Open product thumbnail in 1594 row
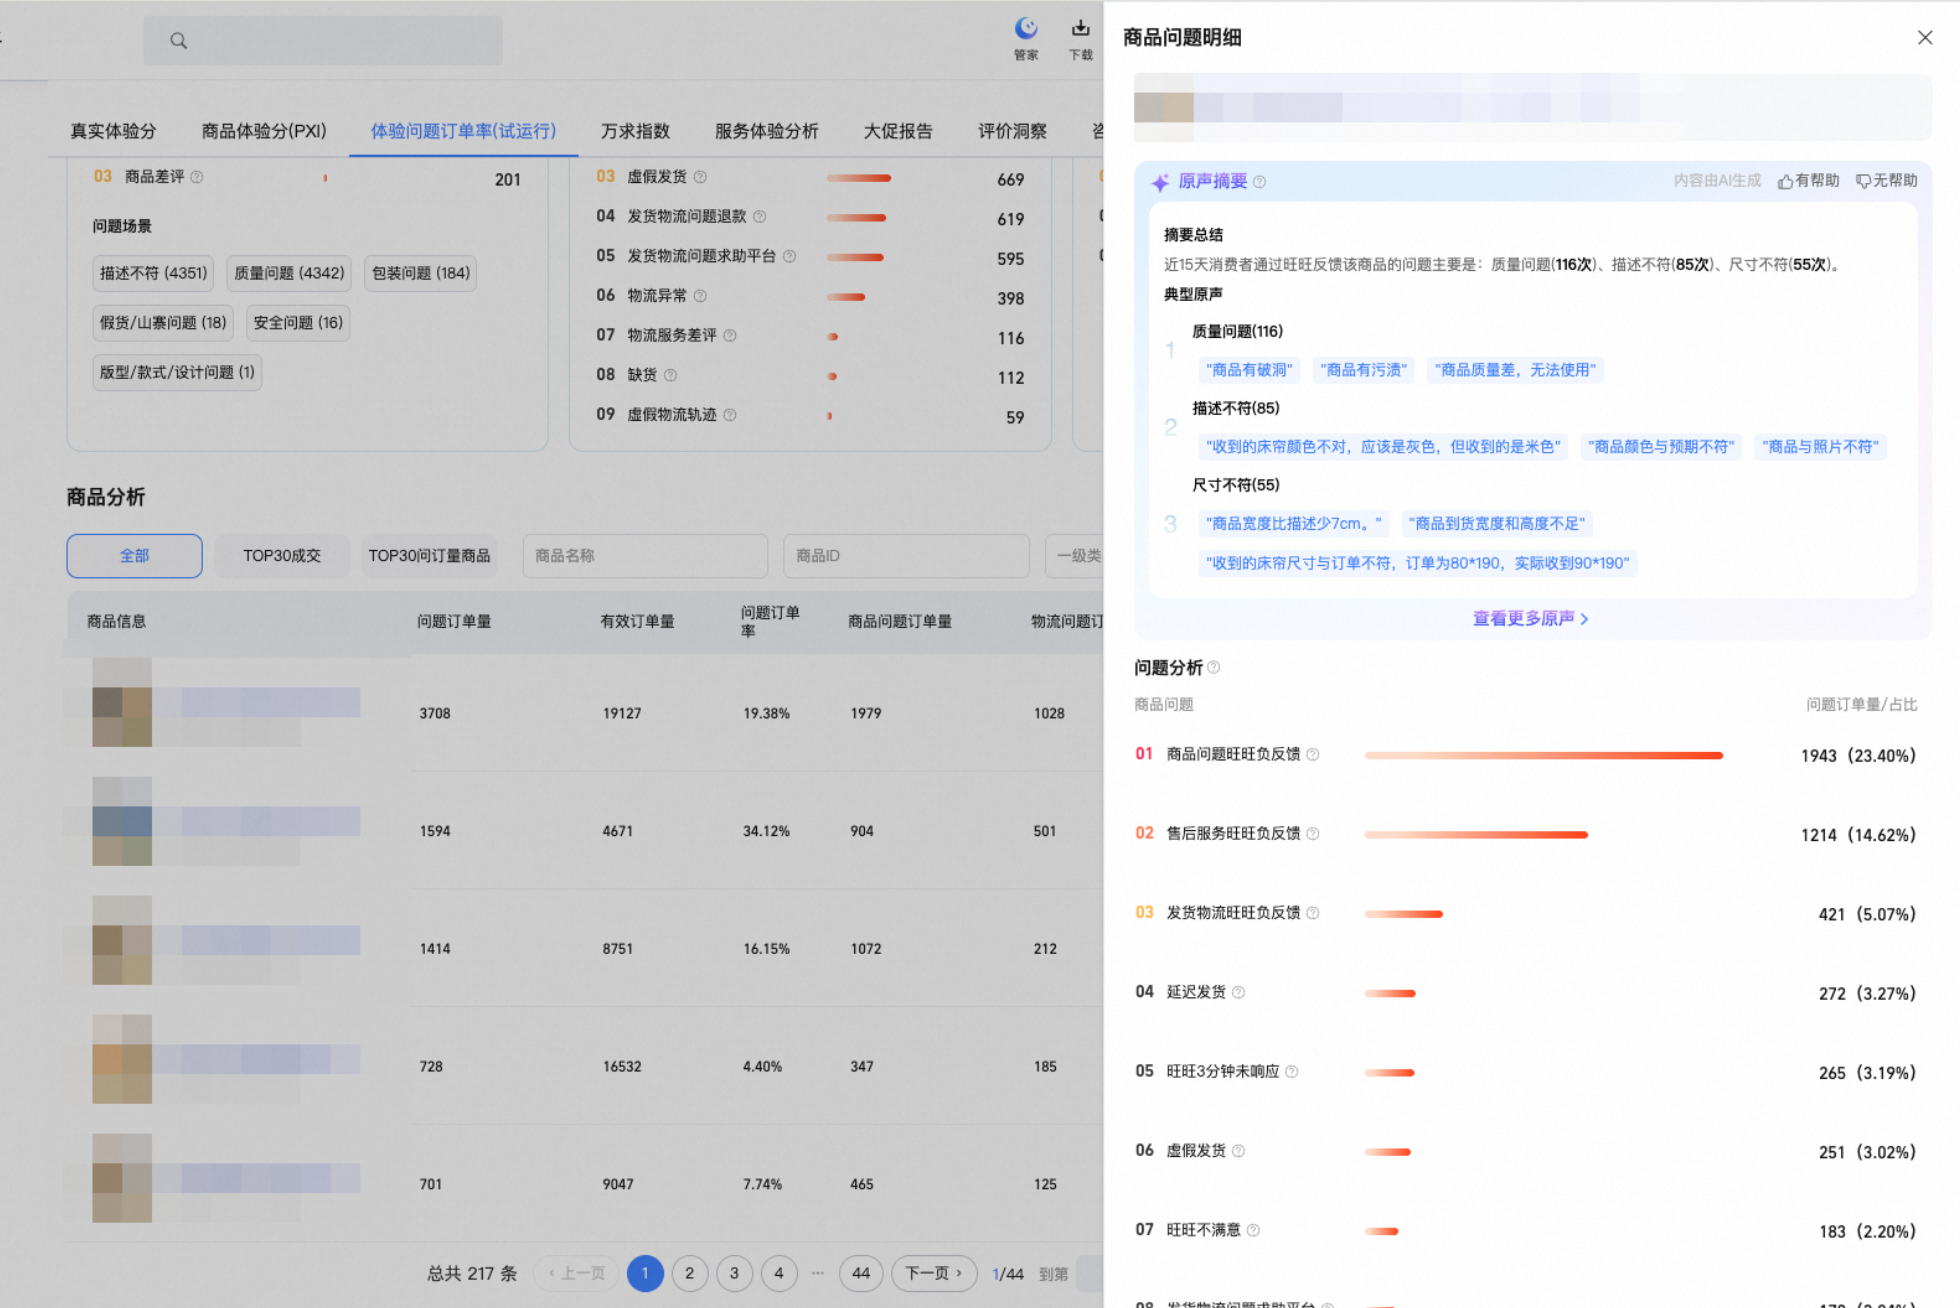Viewport: 1960px width, 1308px height. [122, 821]
